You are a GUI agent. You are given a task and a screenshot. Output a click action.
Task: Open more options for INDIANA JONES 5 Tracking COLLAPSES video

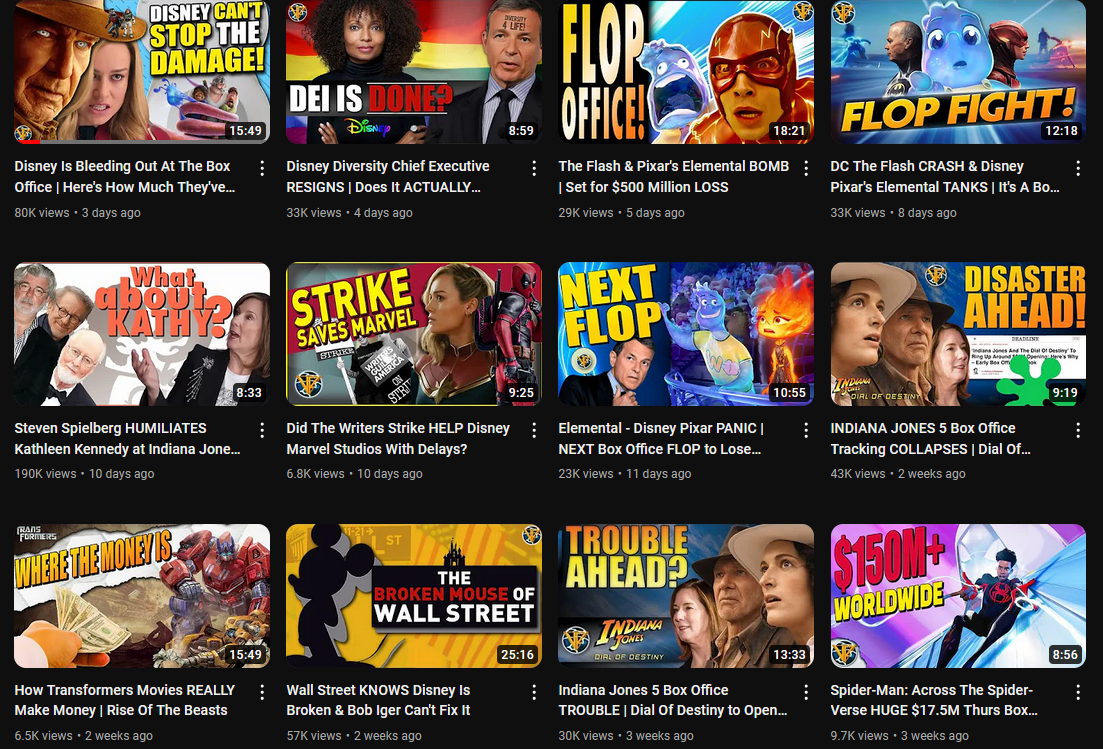point(1078,430)
